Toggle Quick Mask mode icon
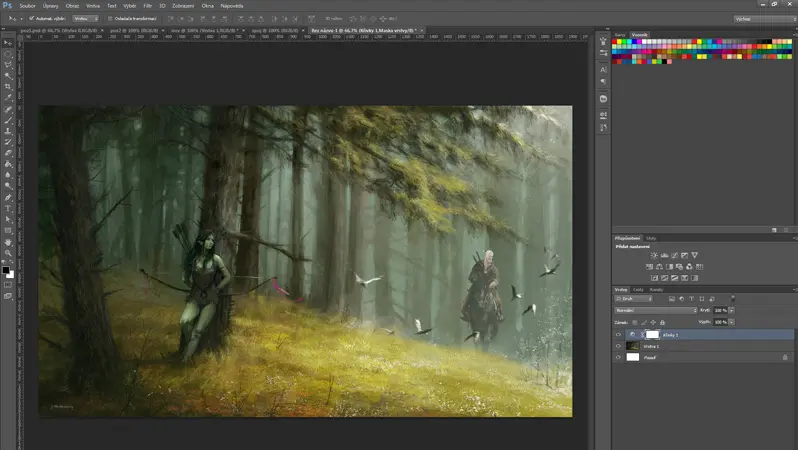Viewport: 798px width, 450px height. [8, 285]
